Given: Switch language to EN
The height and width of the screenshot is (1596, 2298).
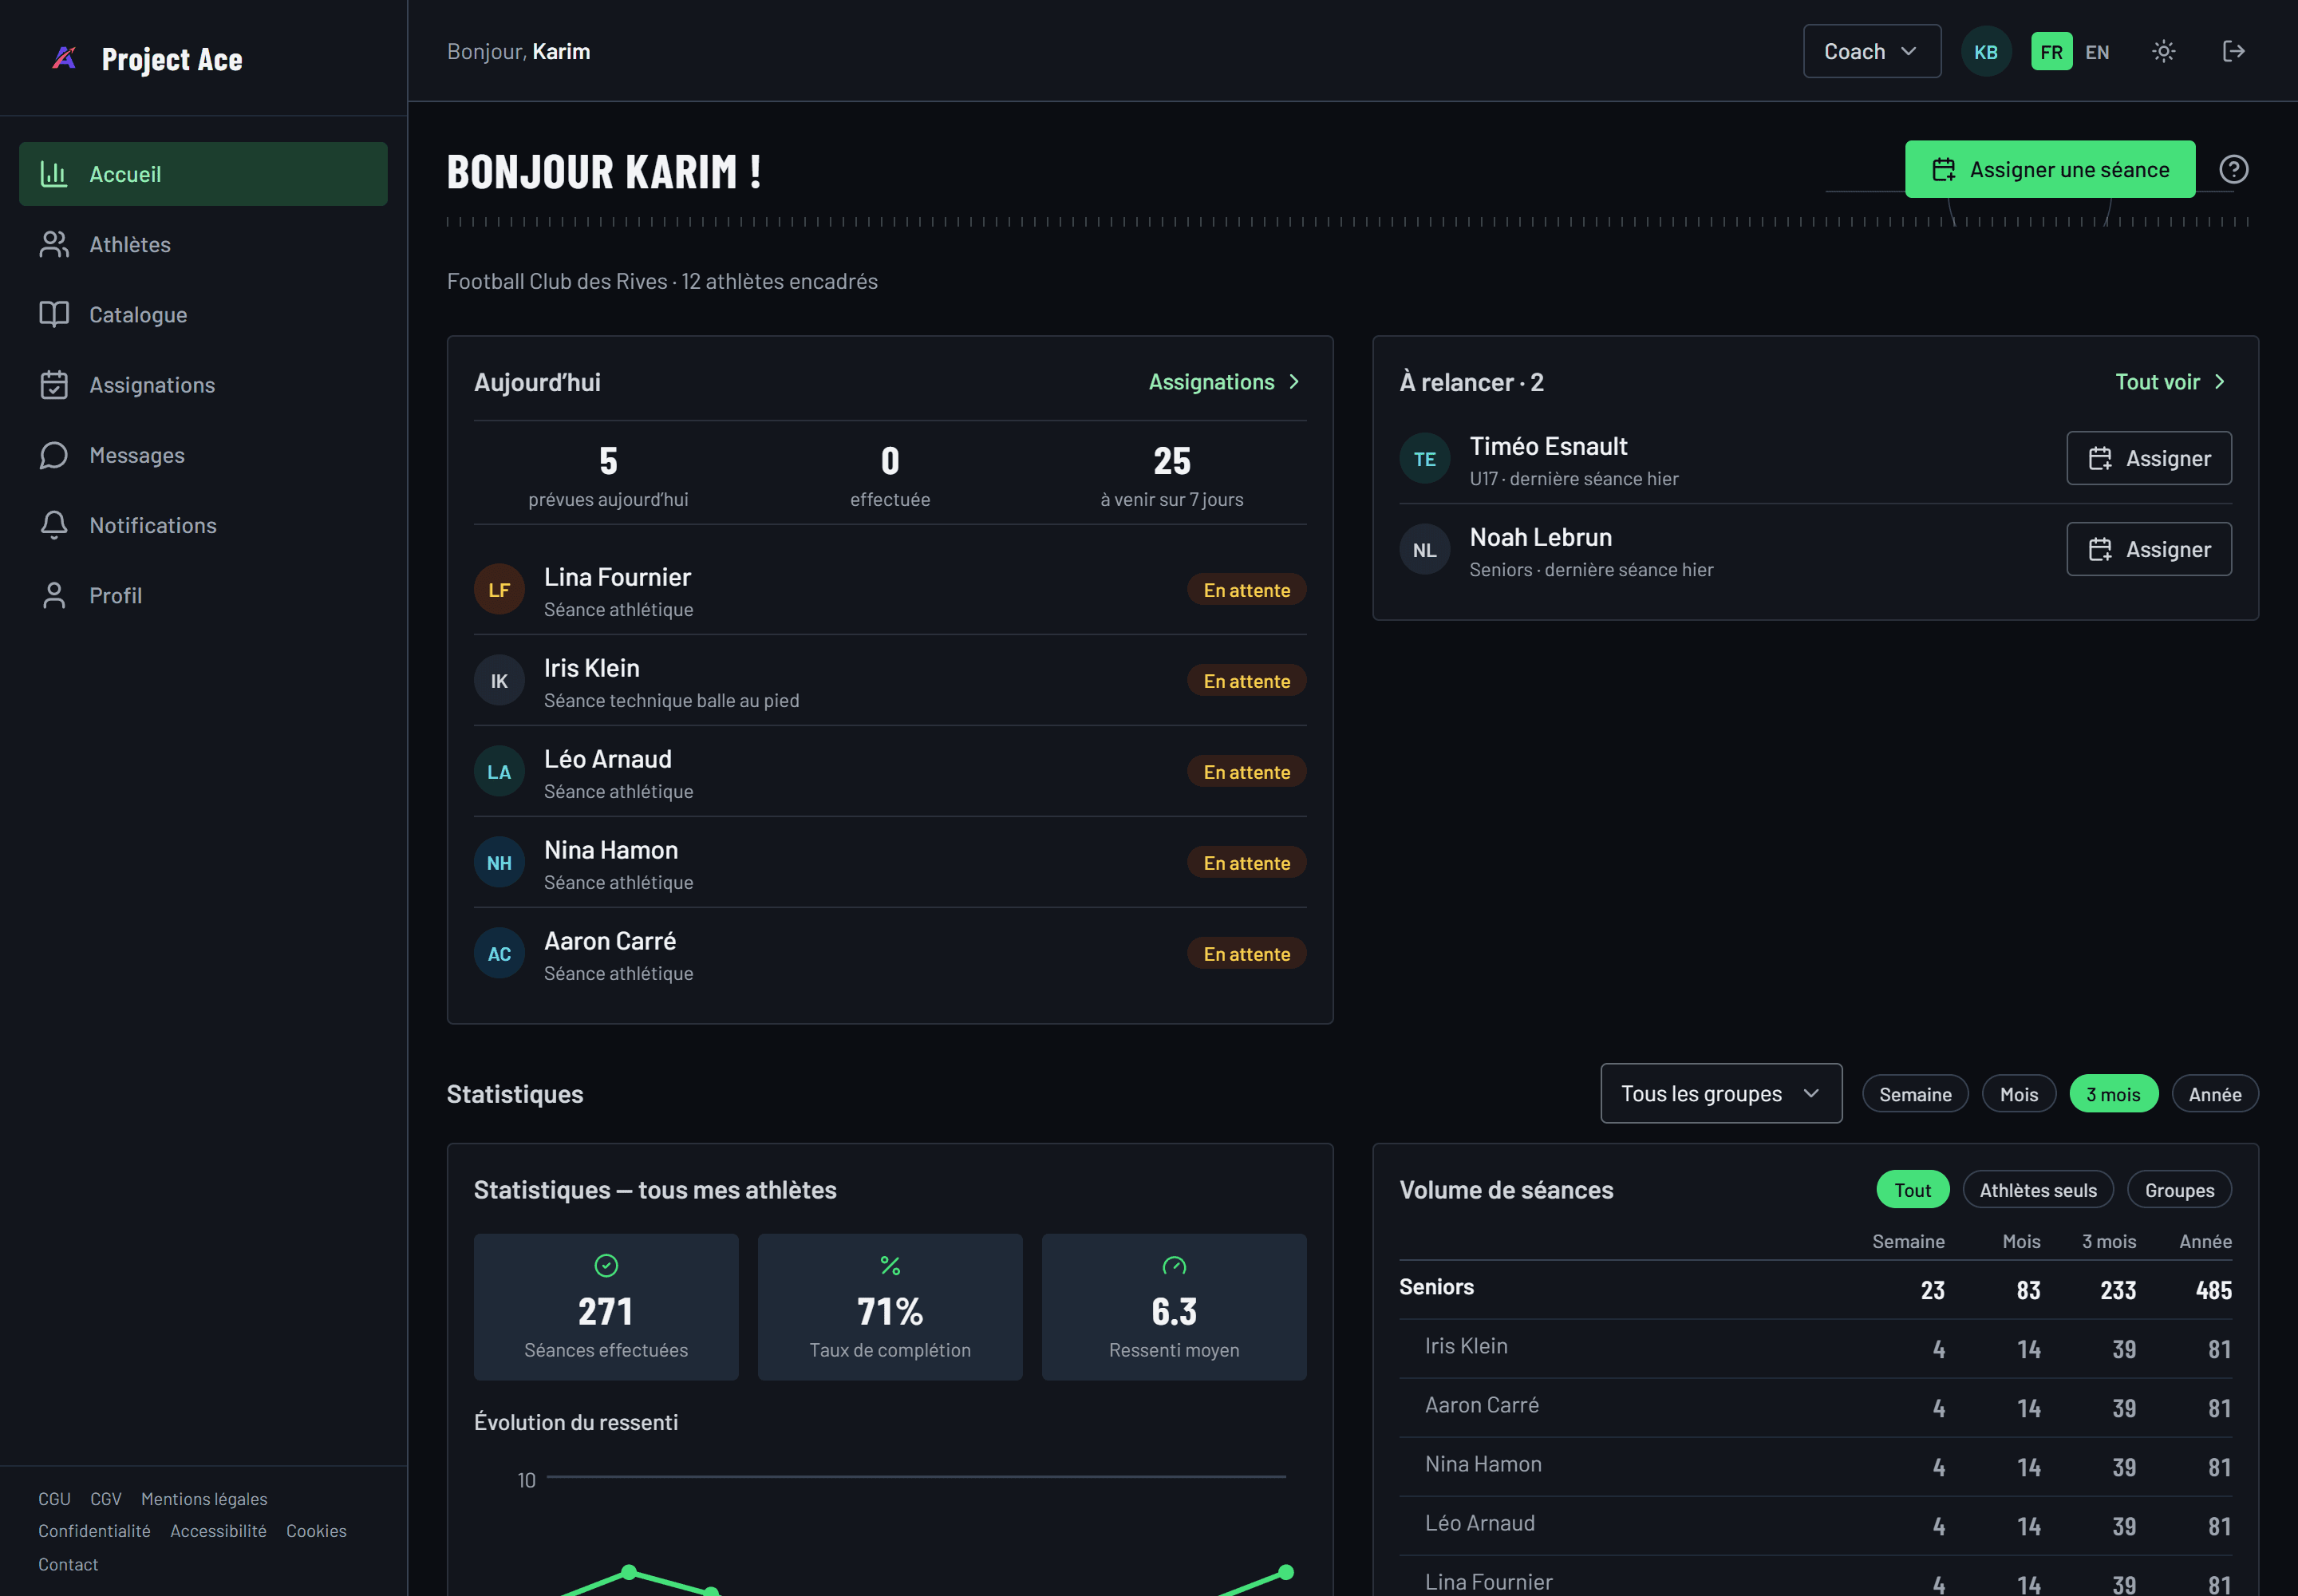Looking at the screenshot, I should coord(2097,52).
